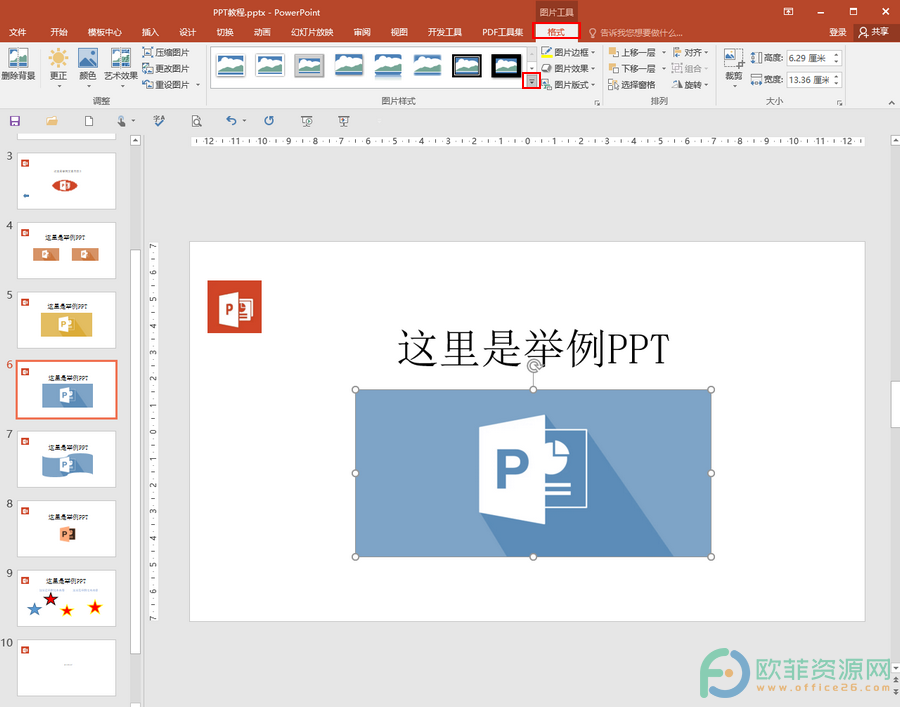Apply the gray metal frame picture style
900x707 pixels.
coord(309,66)
